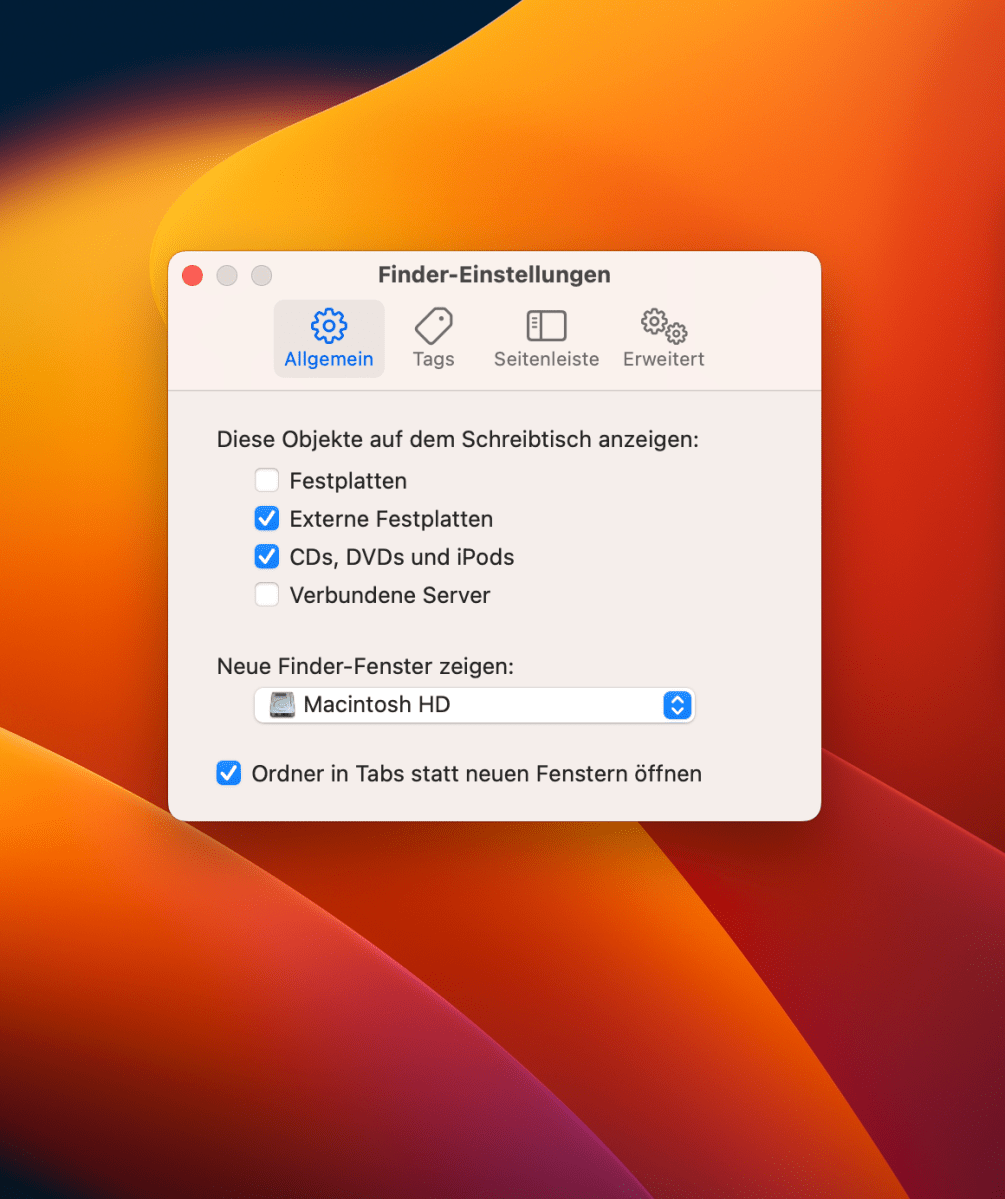Open the Seitenleiste sidebar icon

[x=546, y=326]
